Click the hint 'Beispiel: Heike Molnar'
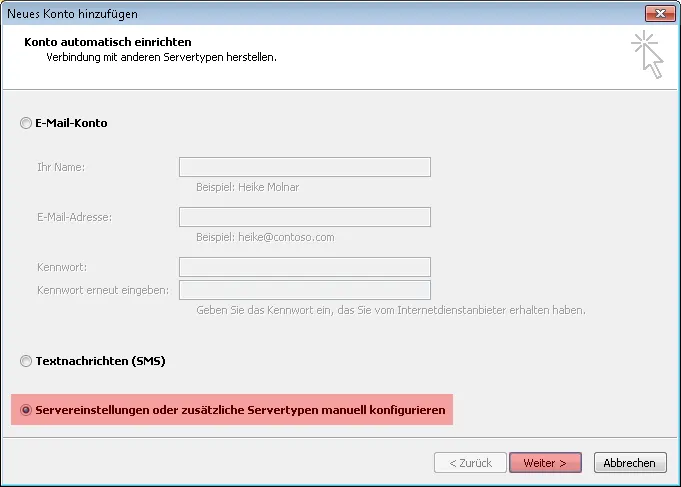The width and height of the screenshot is (681, 487). pyautogui.click(x=248, y=187)
